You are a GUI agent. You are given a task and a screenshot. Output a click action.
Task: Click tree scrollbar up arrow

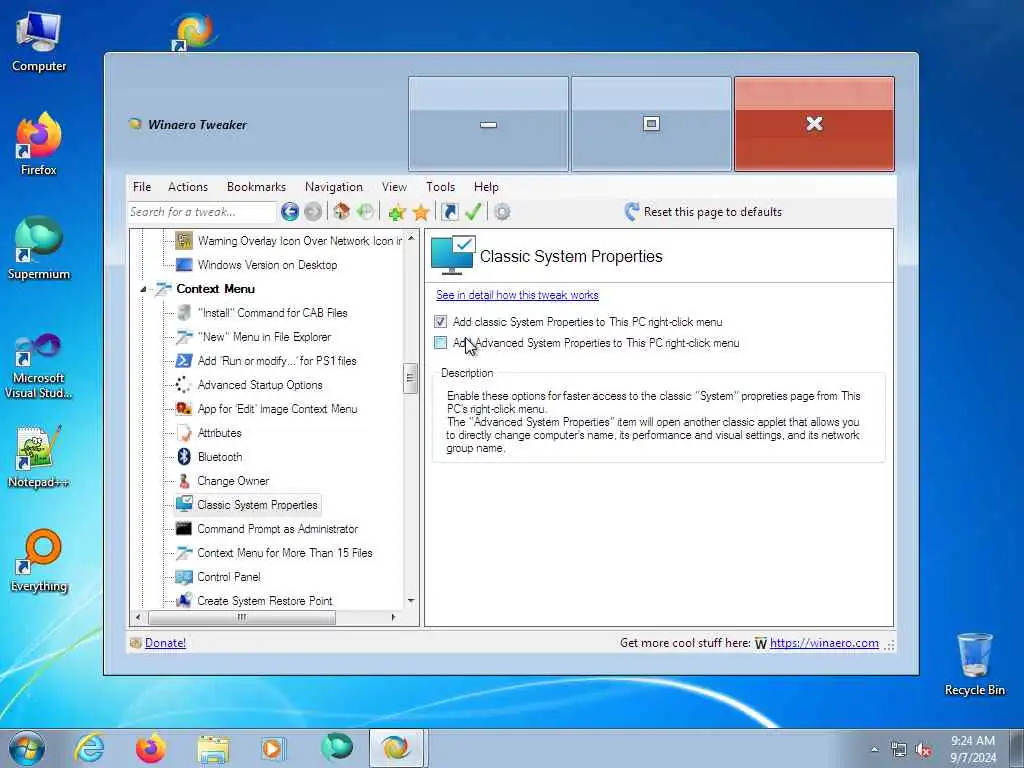(411, 238)
